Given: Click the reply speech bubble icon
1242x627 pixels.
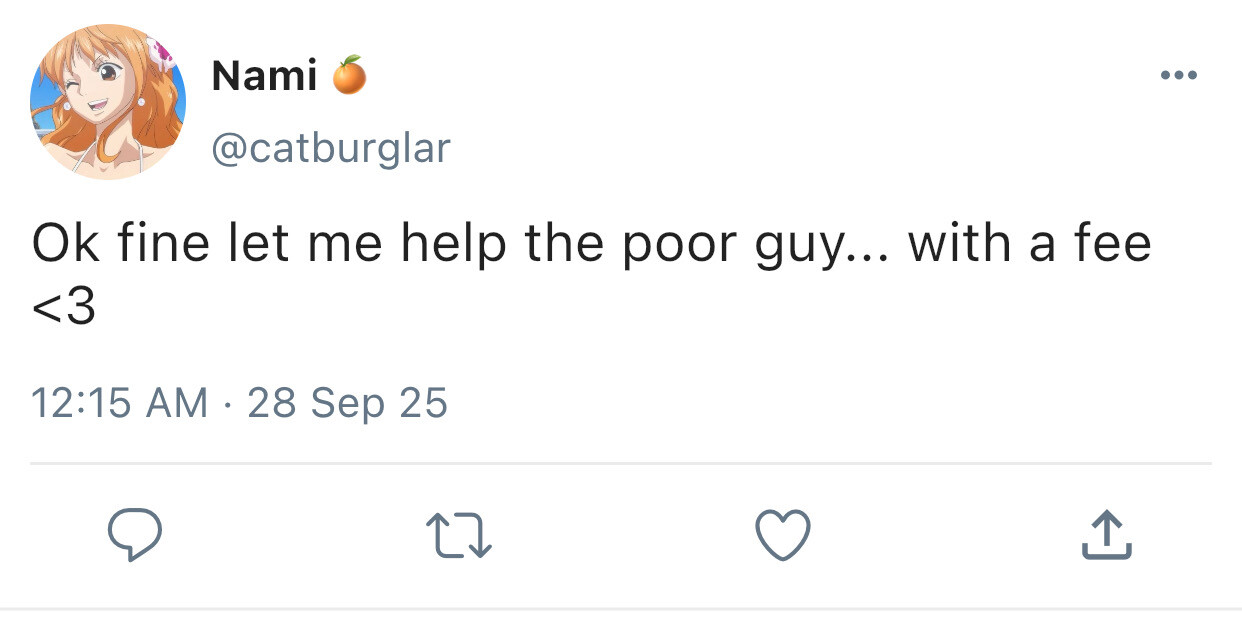Looking at the screenshot, I should click(x=134, y=535).
